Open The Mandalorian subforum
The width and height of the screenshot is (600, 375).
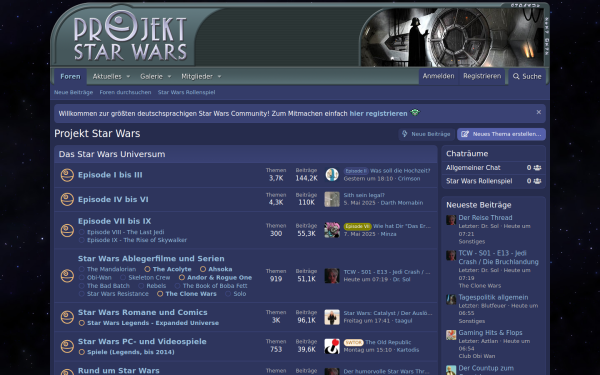(111, 269)
